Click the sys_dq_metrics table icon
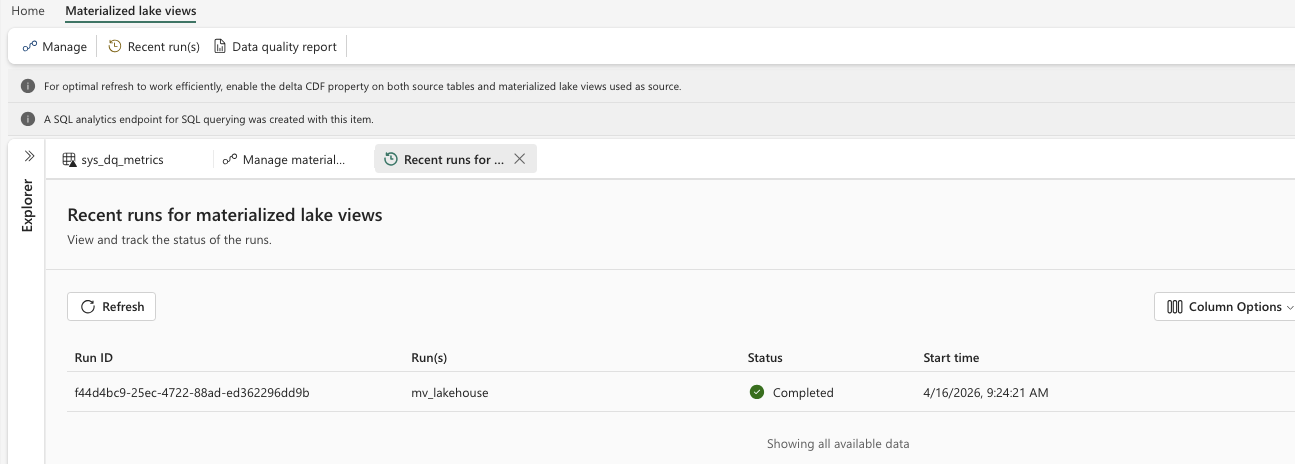The height and width of the screenshot is (464, 1295). click(x=69, y=159)
